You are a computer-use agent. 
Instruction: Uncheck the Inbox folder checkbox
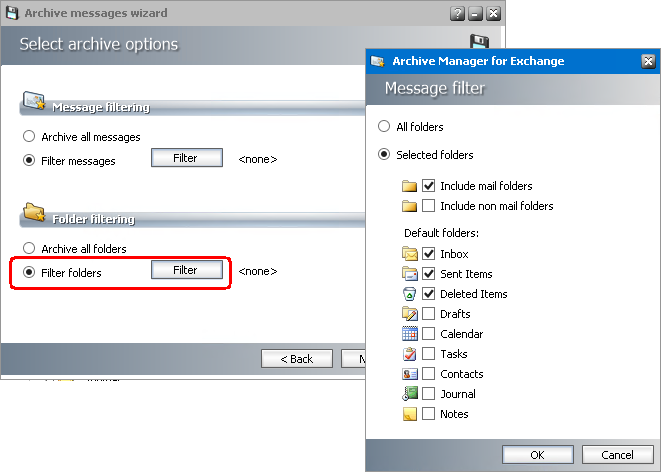(x=428, y=254)
